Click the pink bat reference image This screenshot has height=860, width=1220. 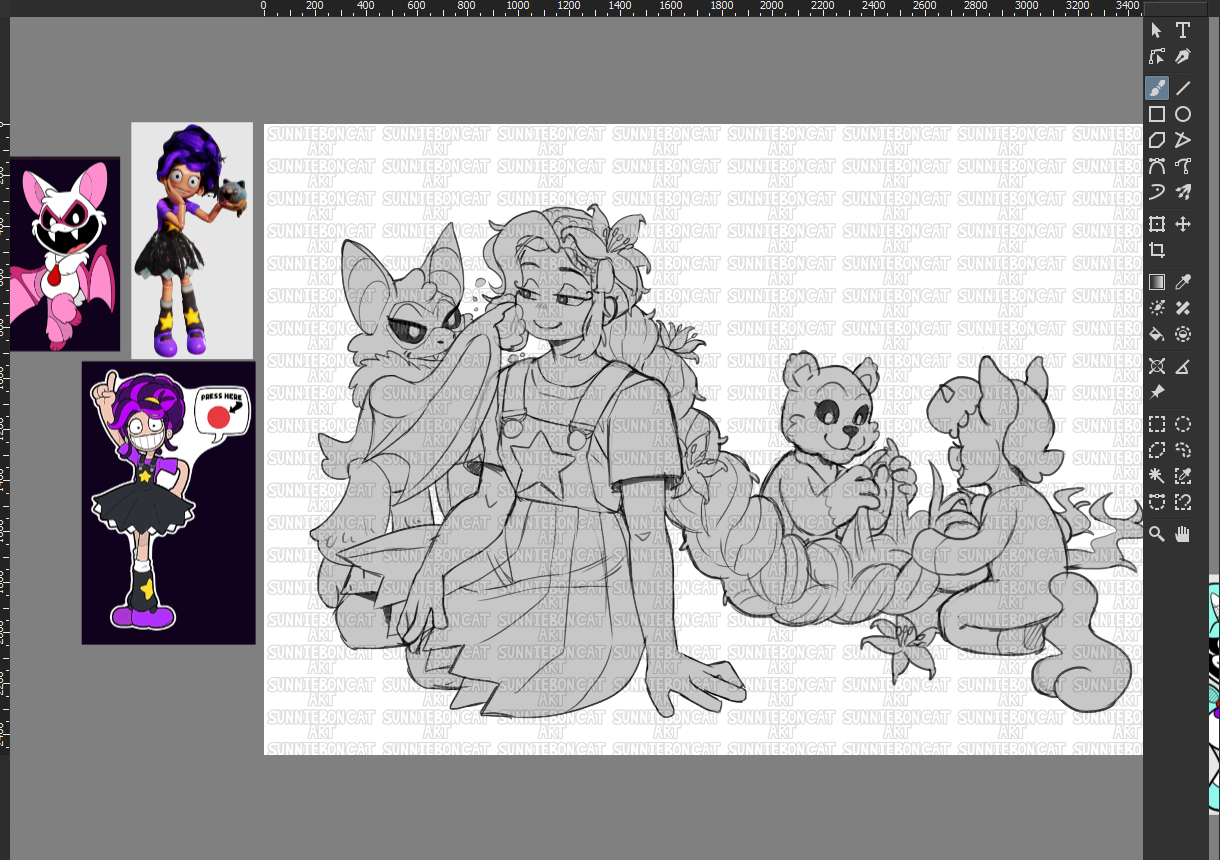tap(65, 254)
